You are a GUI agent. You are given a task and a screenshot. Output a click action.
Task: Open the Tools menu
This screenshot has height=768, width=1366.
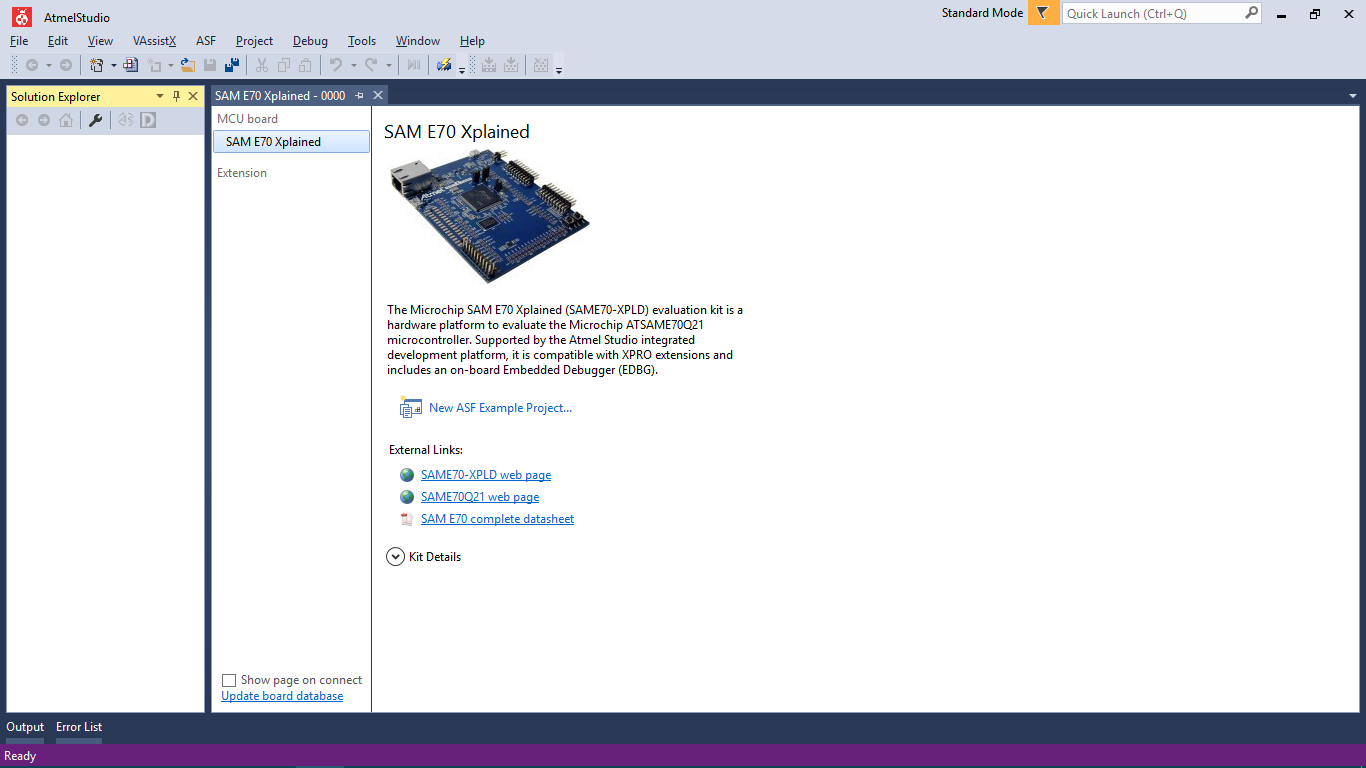click(x=362, y=41)
